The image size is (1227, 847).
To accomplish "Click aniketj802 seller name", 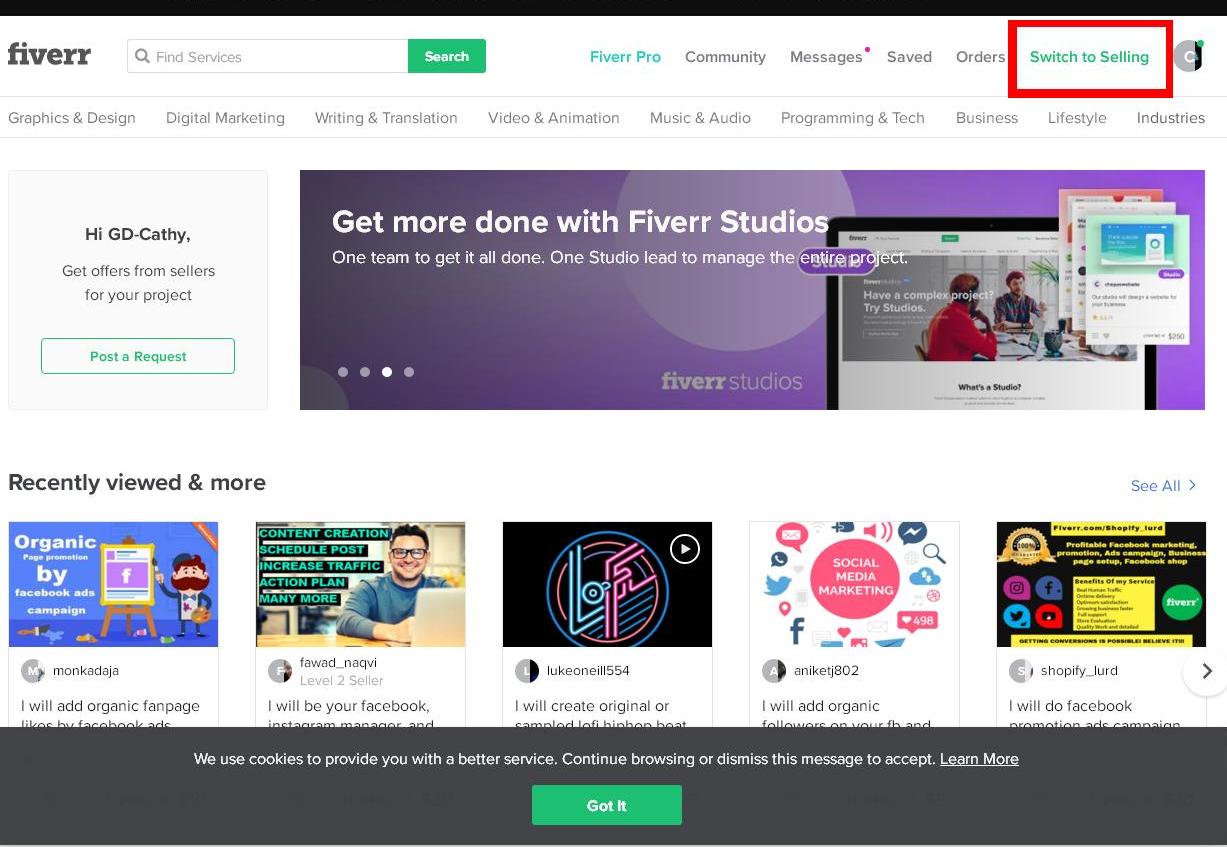I will [x=826, y=671].
